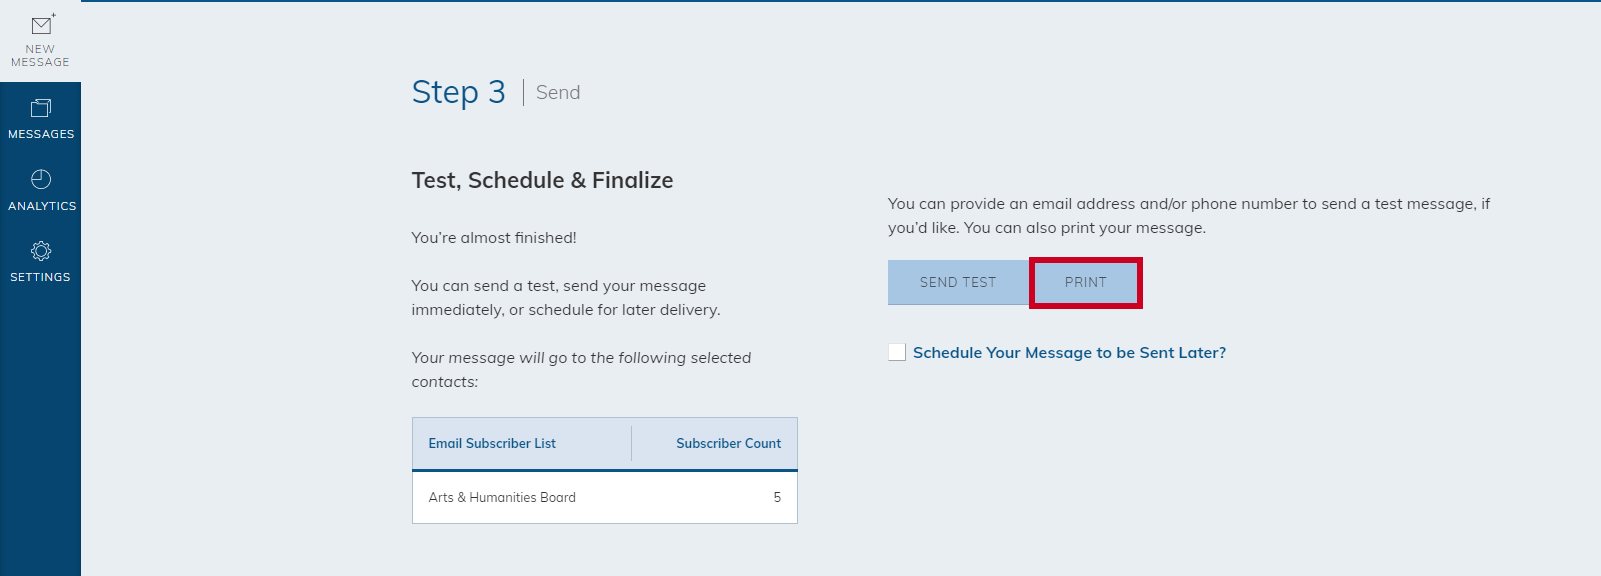Open the Settings gear icon
1601x576 pixels.
click(x=41, y=251)
